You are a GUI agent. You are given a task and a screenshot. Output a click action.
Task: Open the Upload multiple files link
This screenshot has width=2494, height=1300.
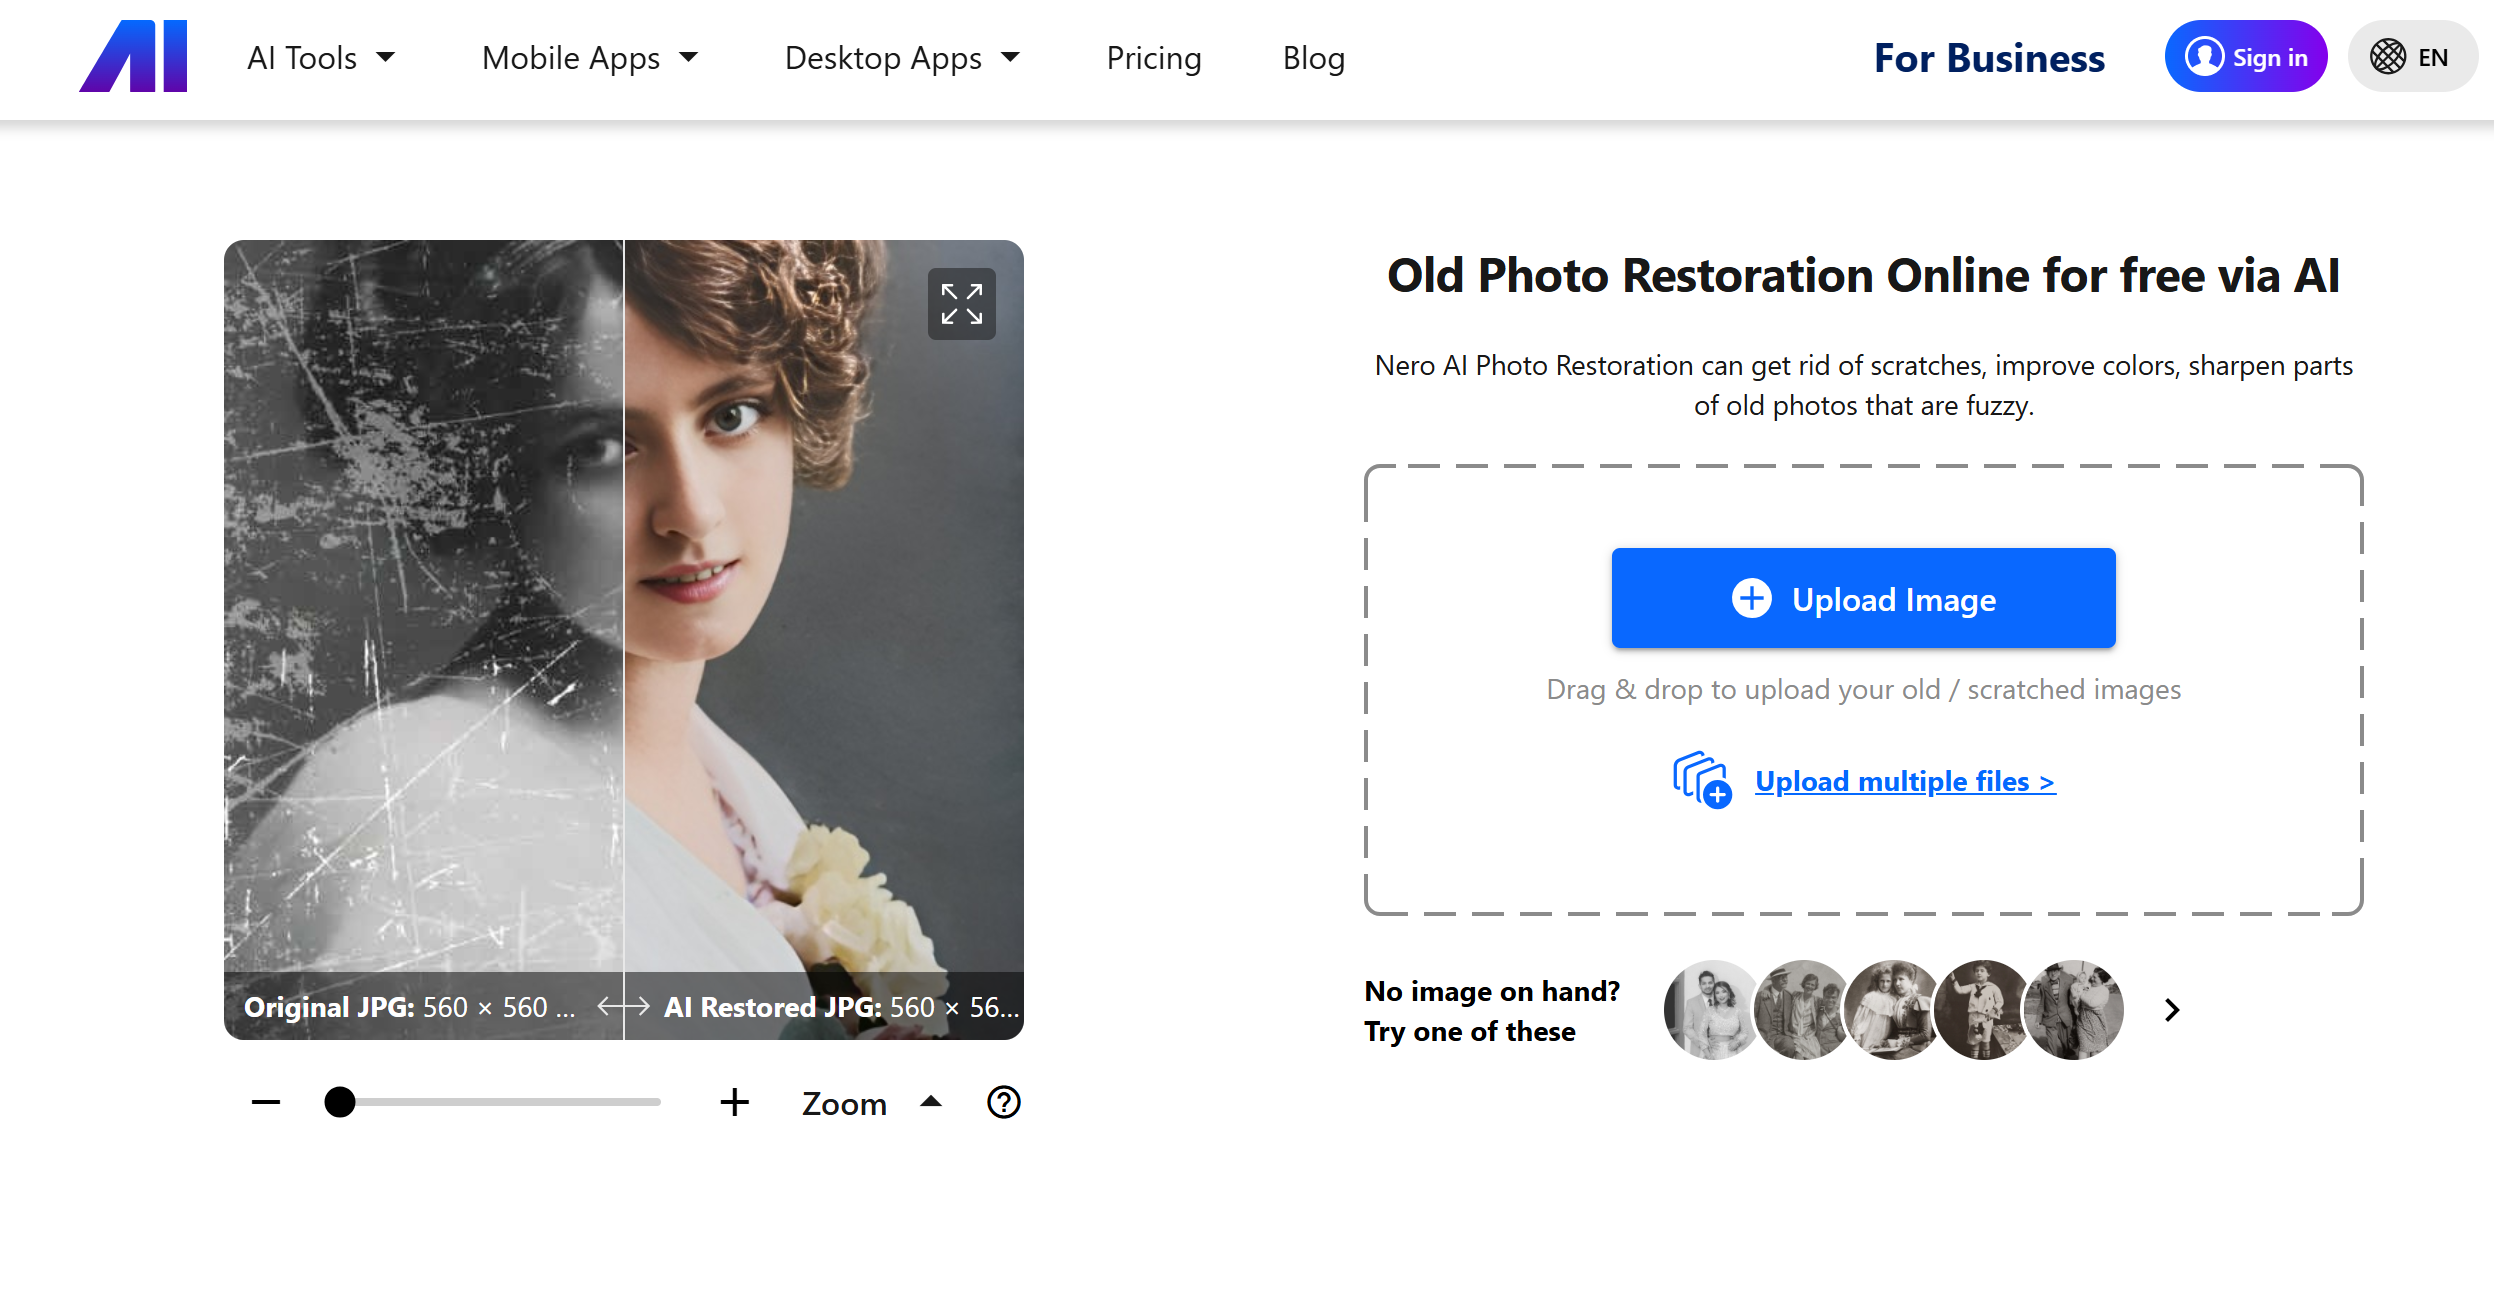[1904, 781]
